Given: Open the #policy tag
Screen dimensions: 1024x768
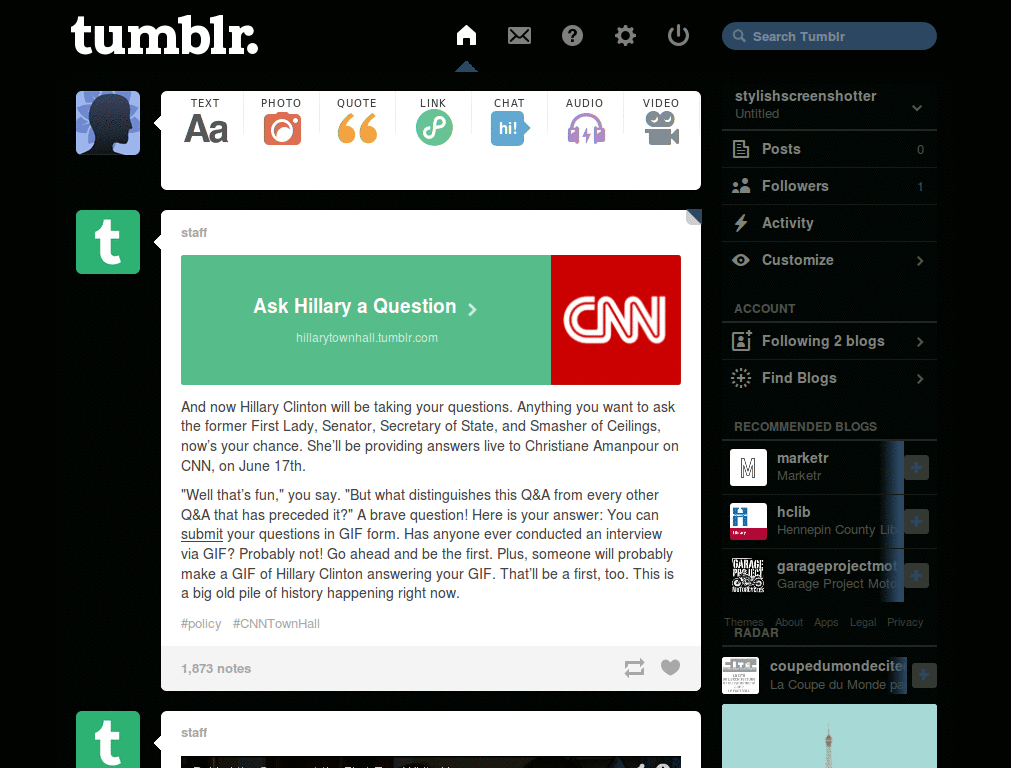Looking at the screenshot, I should (x=201, y=624).
